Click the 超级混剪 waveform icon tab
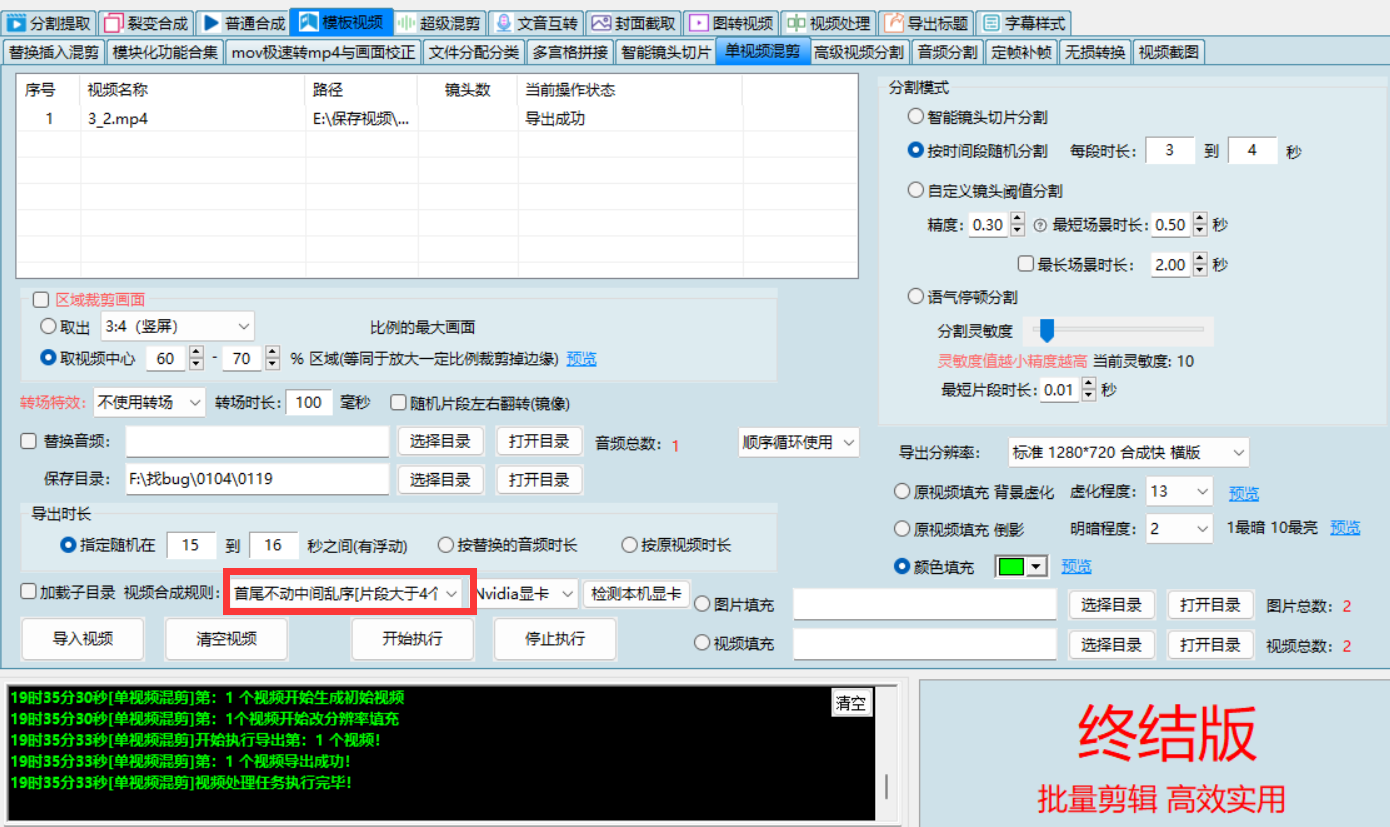 click(407, 23)
